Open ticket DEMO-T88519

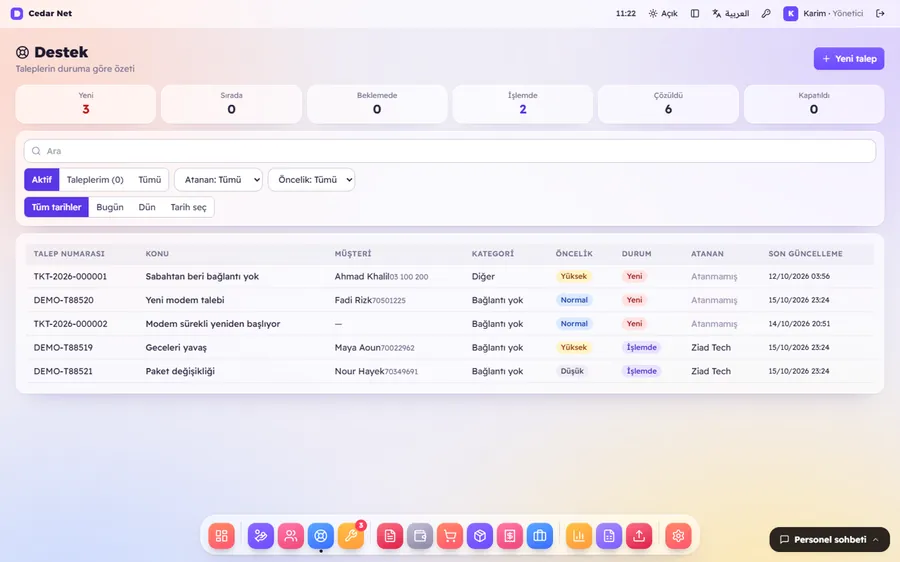click(x=63, y=347)
